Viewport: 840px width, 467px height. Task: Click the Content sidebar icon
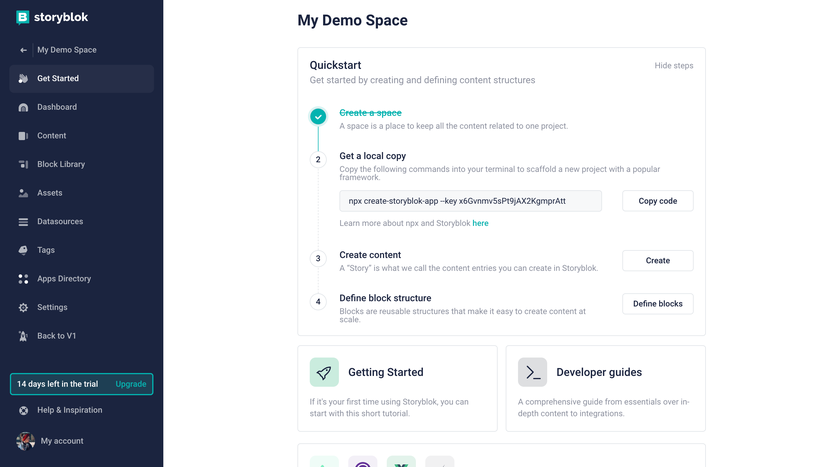(23, 136)
